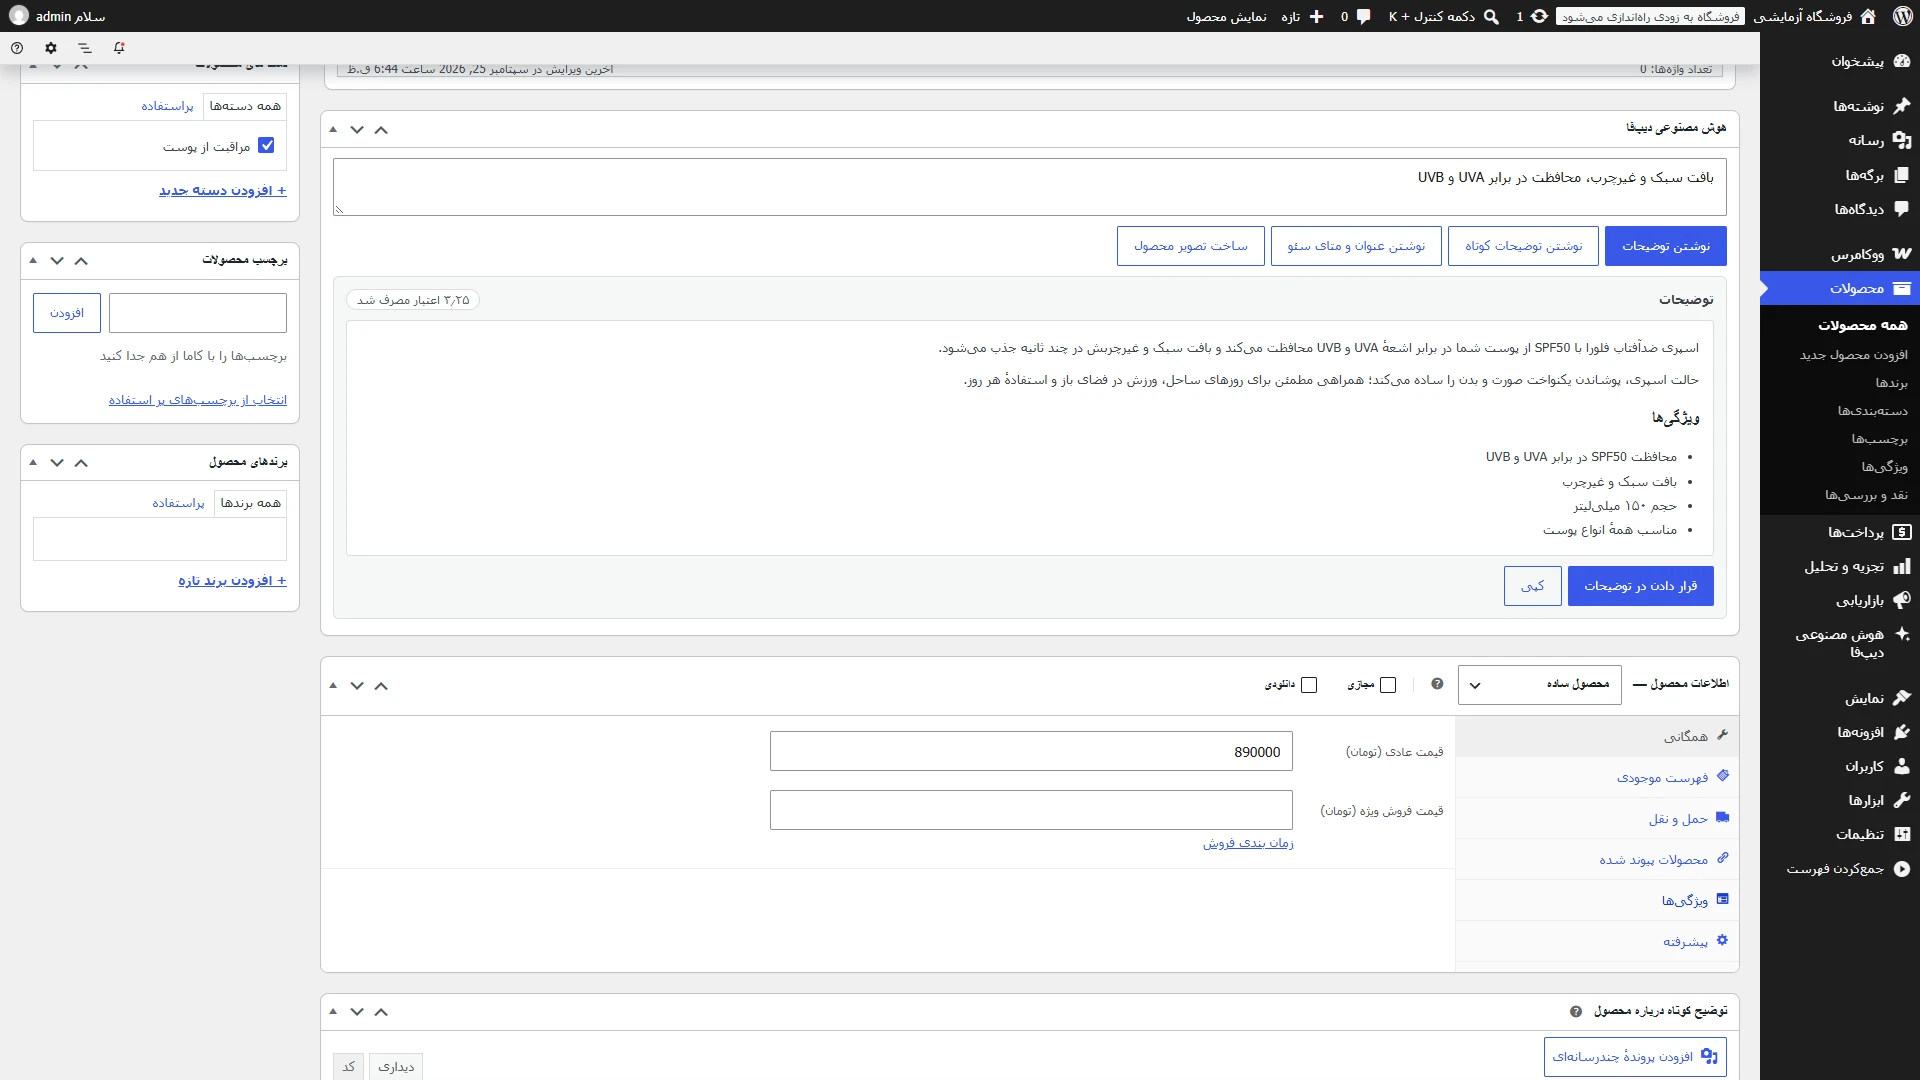The image size is (1920, 1080).
Task: Click the افزودن برند تازه link
Action: (233, 581)
